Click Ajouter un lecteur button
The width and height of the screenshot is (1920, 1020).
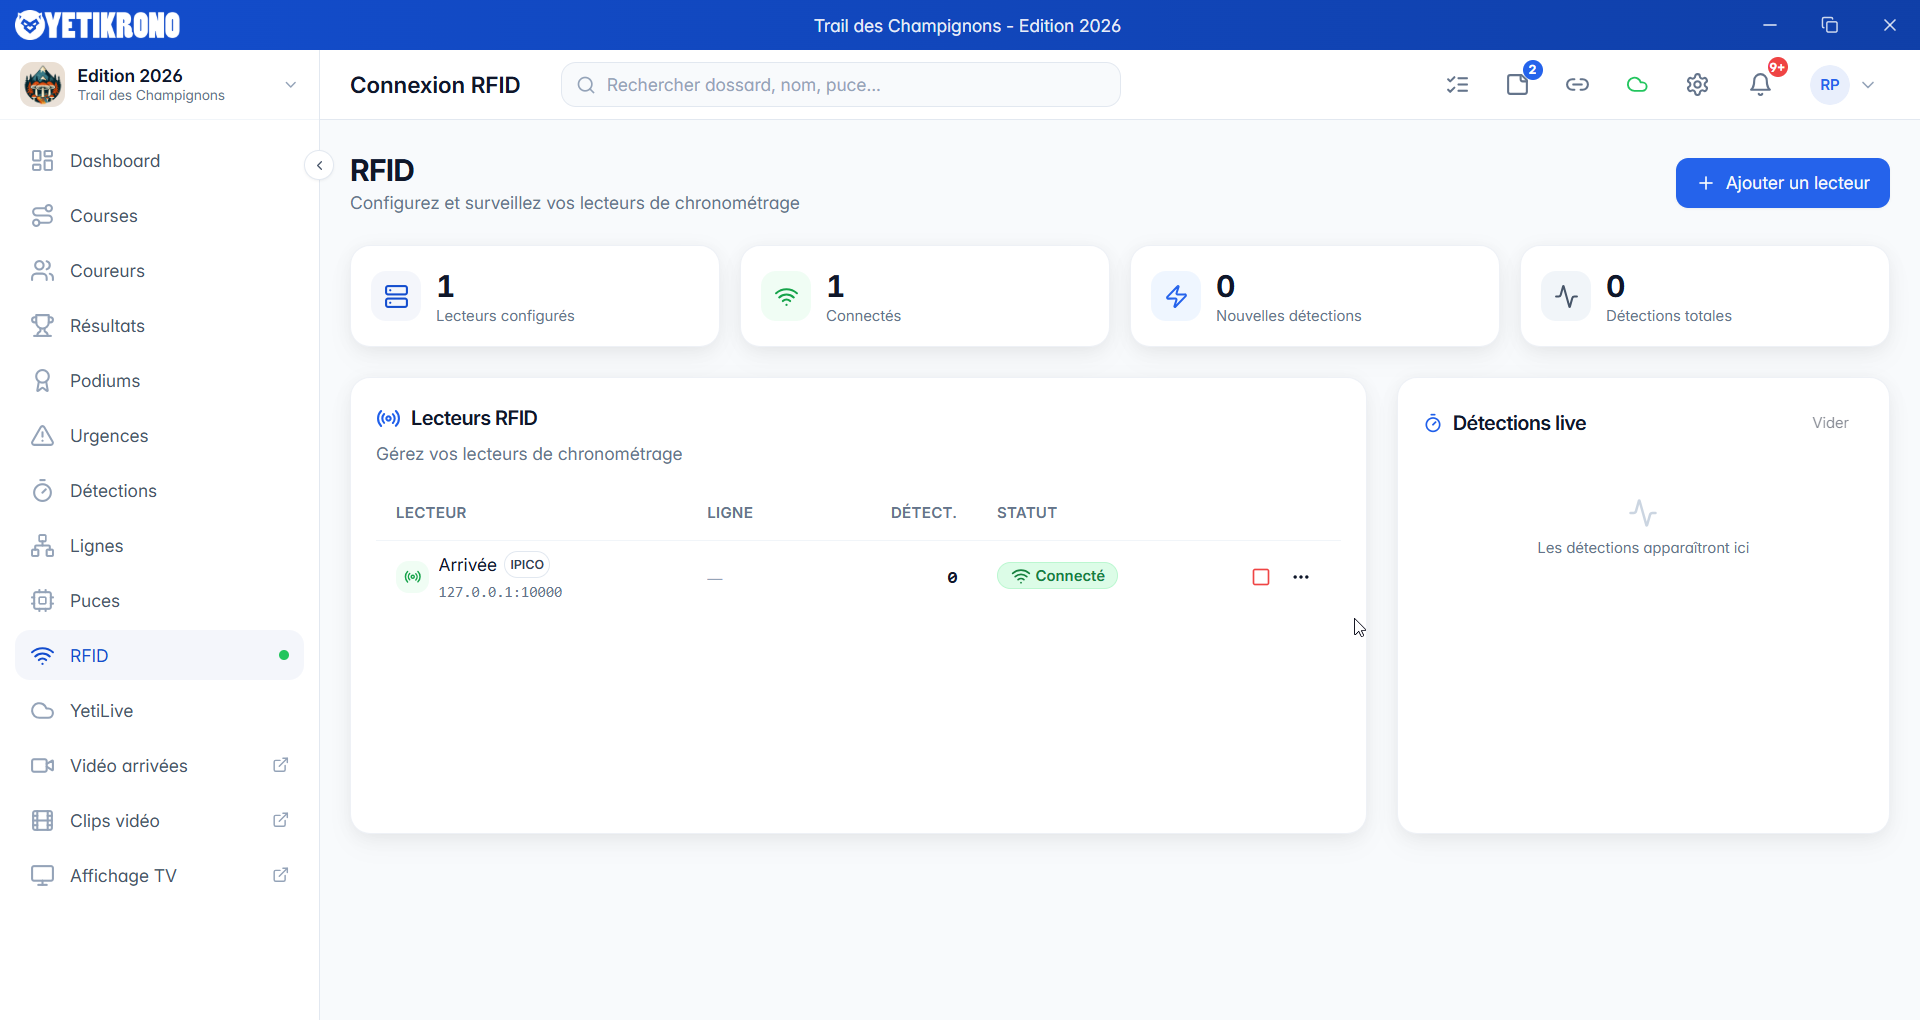pyautogui.click(x=1782, y=183)
